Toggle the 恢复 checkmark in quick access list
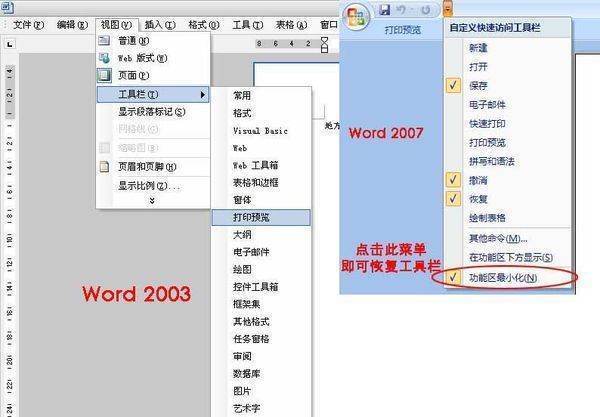Viewport: 600px width, 417px height. click(453, 199)
